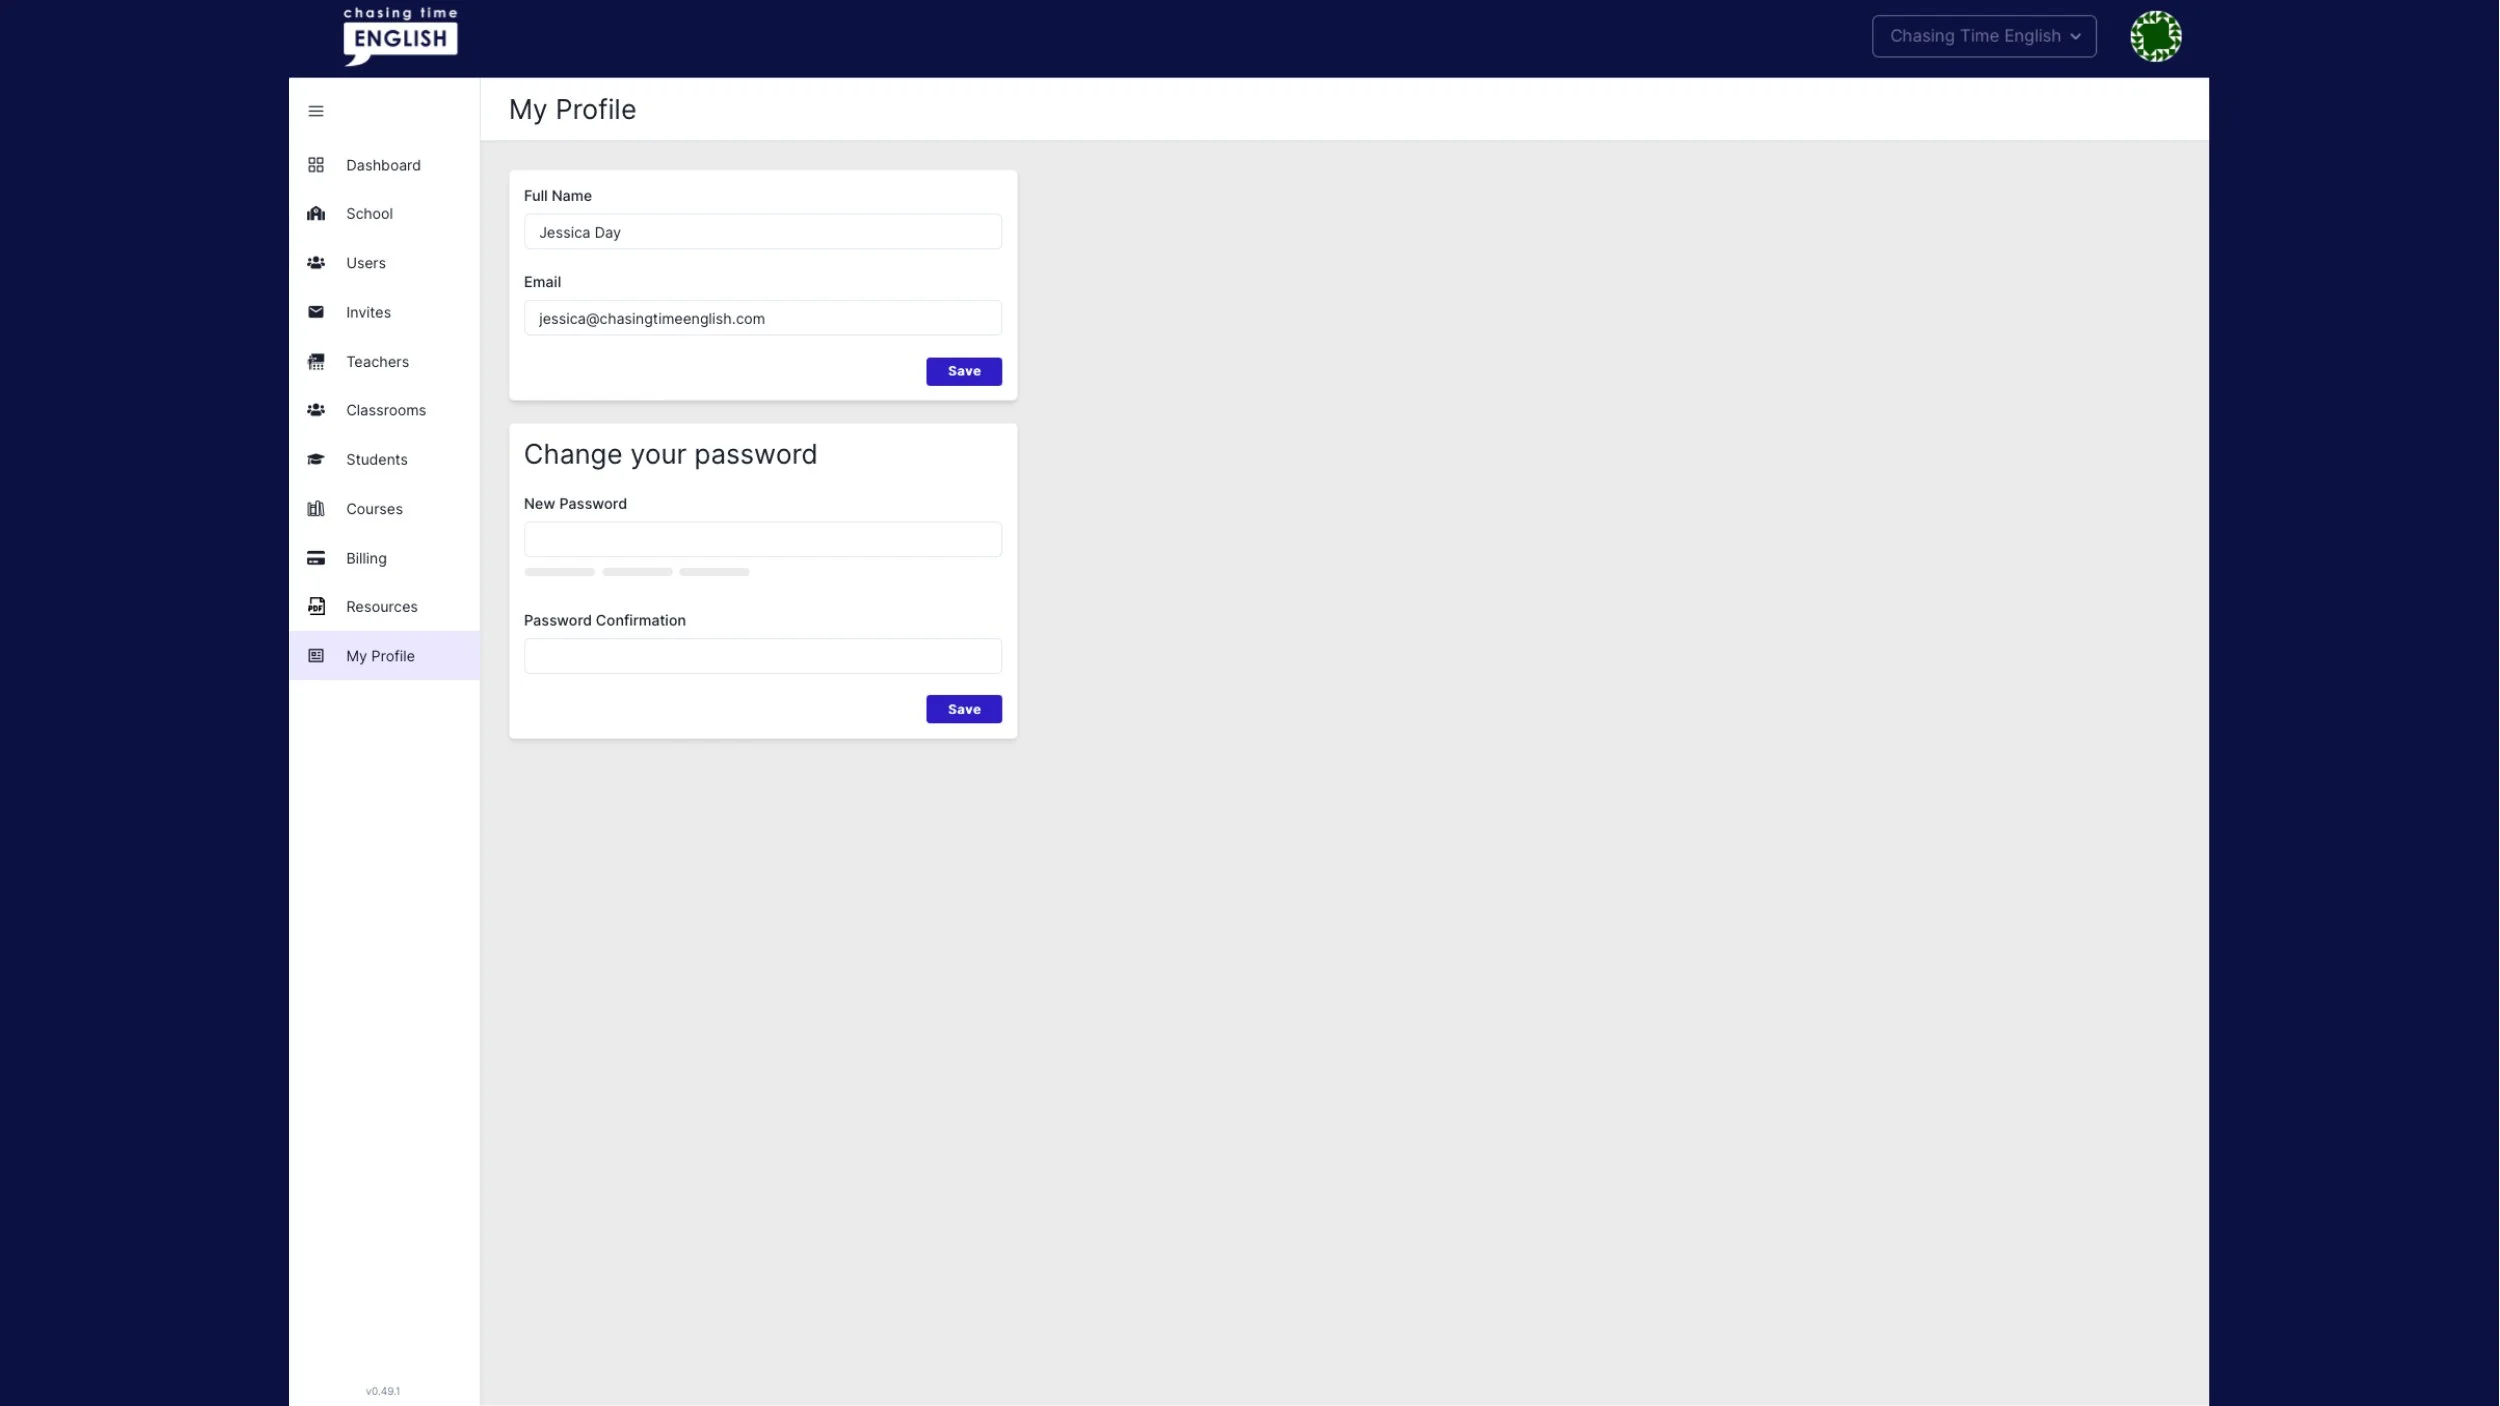The height and width of the screenshot is (1406, 2500).
Task: Click the Resources PDF file icon
Action: (x=316, y=607)
